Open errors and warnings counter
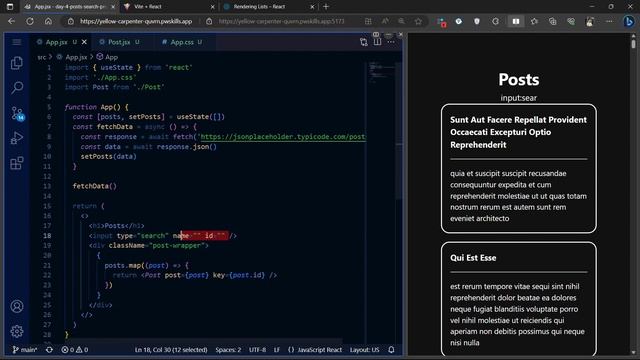640x360 pixels. pos(75,350)
